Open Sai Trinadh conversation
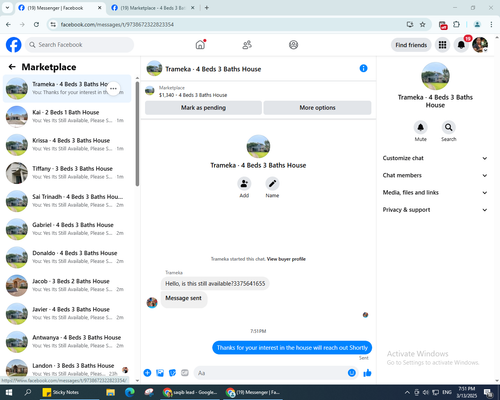The width and height of the screenshot is (500, 400). point(67,201)
